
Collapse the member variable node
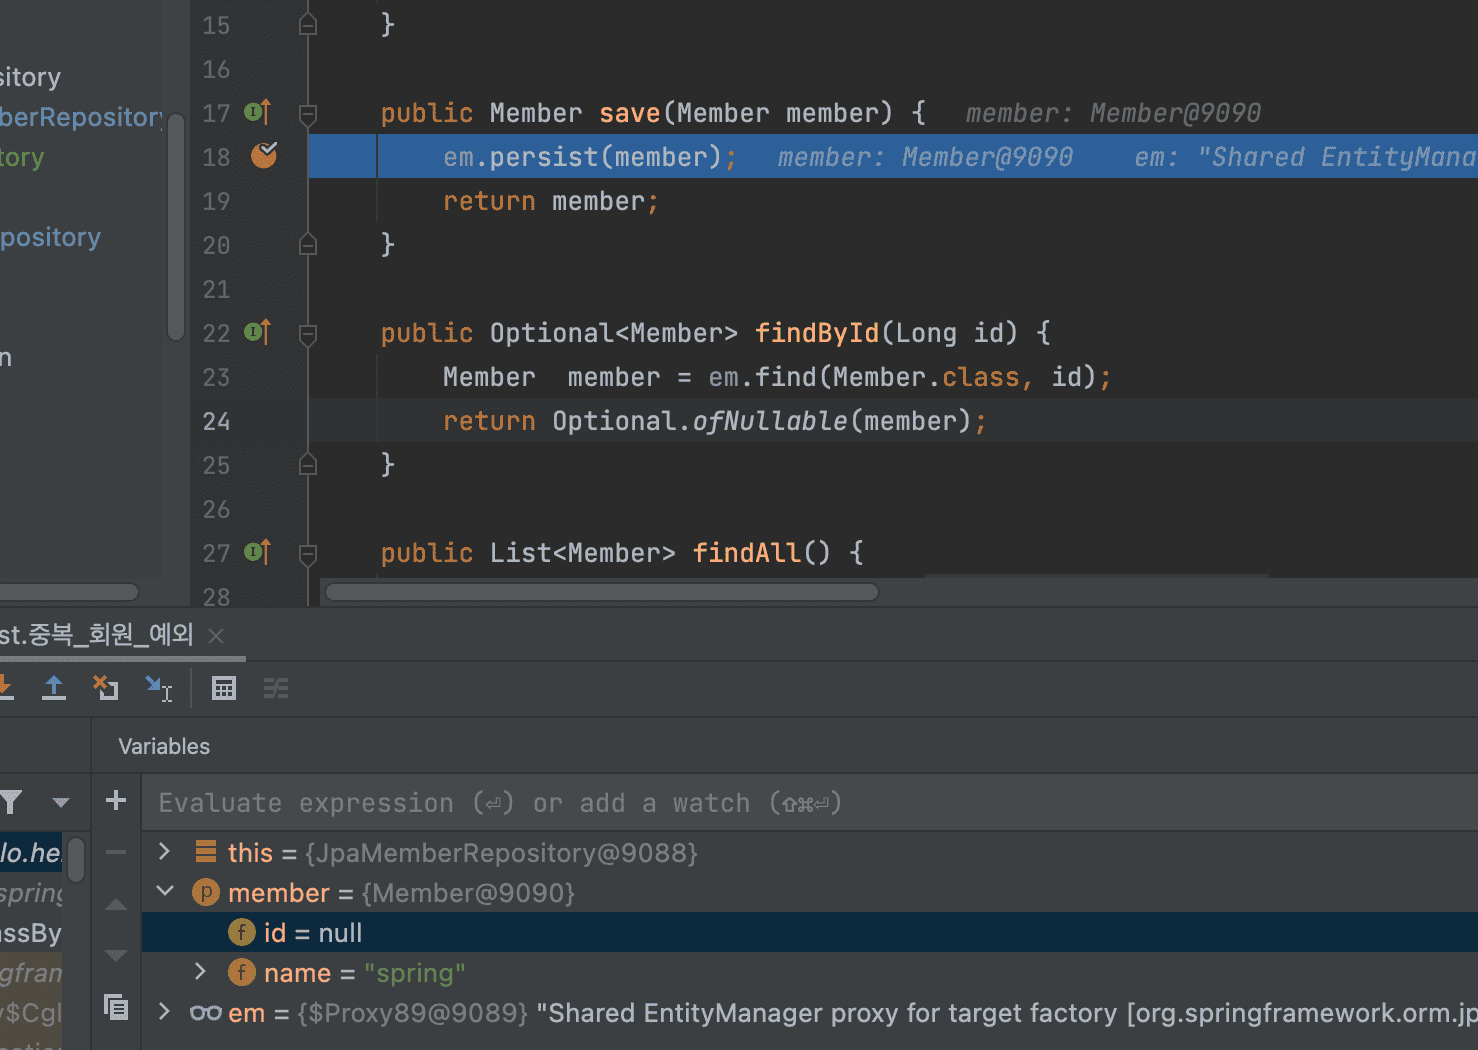click(x=165, y=892)
